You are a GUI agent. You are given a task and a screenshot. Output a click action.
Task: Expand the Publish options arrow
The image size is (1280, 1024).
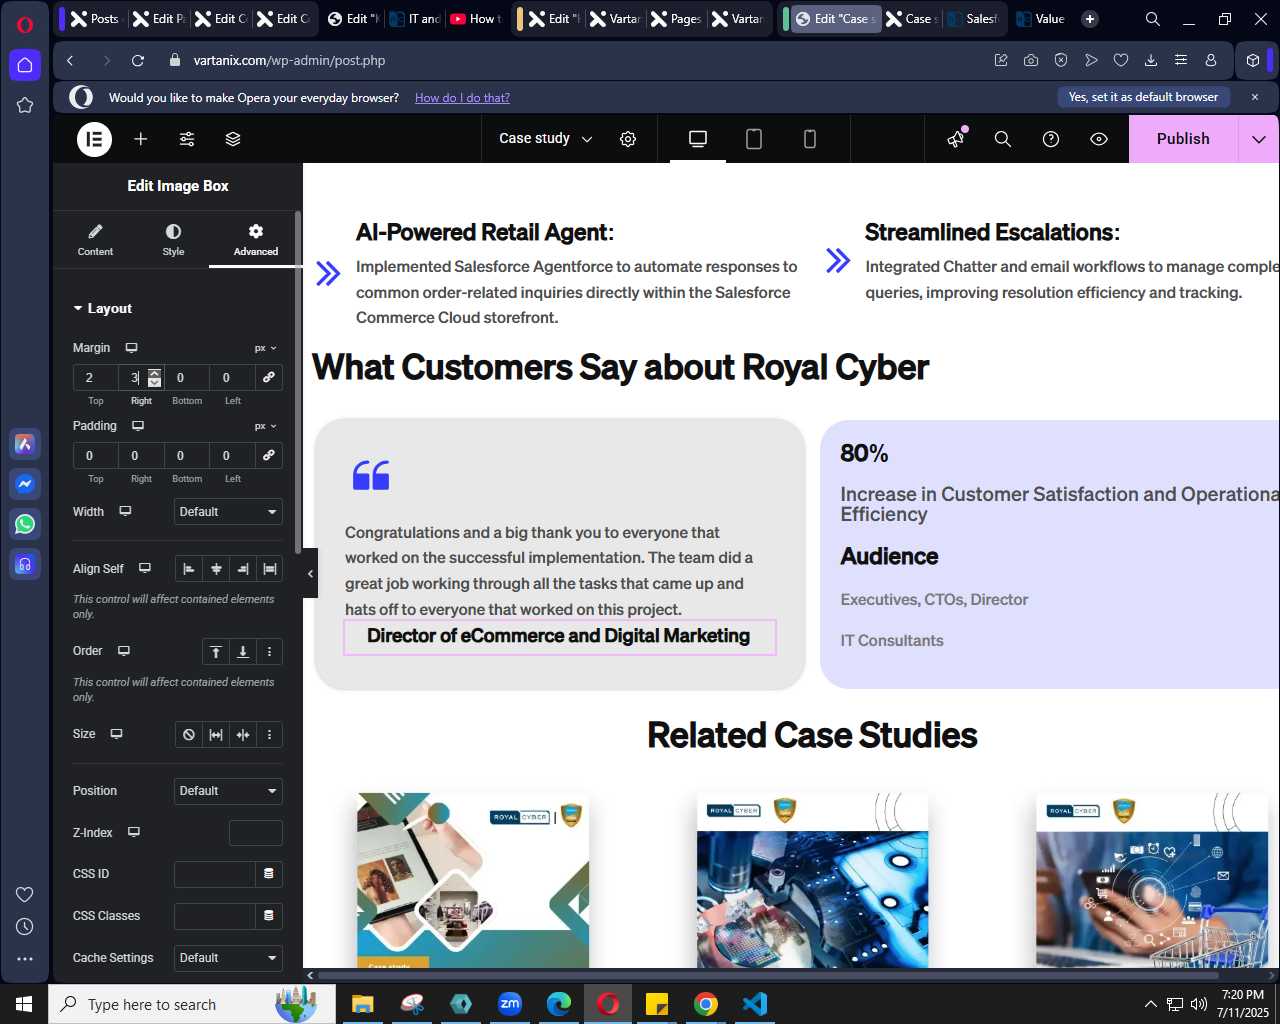(x=1259, y=139)
